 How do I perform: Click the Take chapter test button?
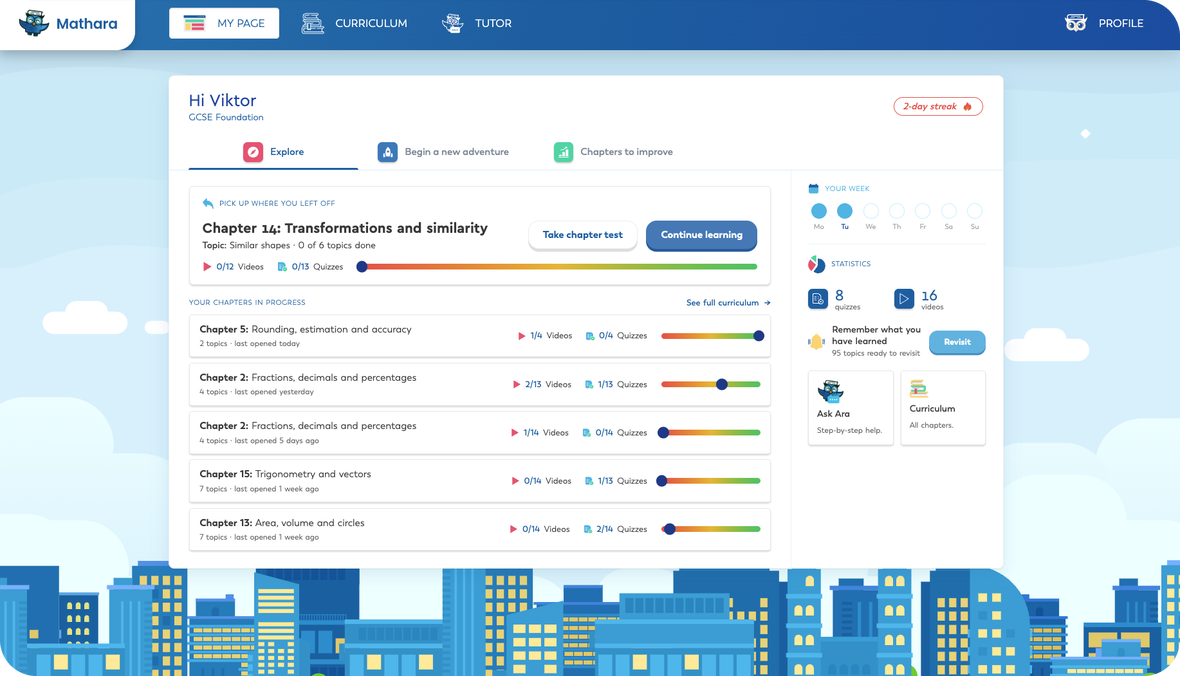[x=582, y=235]
